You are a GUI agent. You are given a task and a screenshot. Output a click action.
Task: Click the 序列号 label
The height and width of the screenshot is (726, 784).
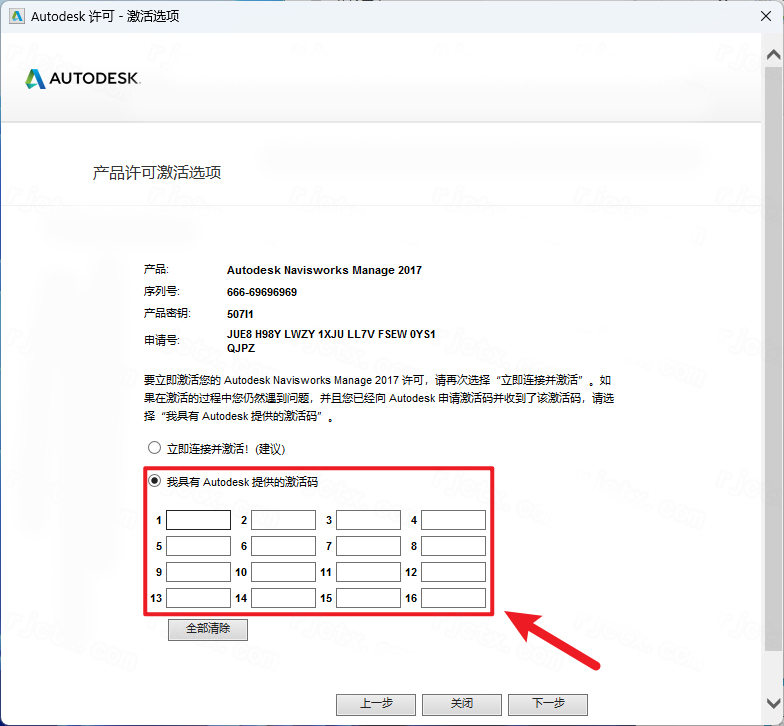tap(162, 291)
